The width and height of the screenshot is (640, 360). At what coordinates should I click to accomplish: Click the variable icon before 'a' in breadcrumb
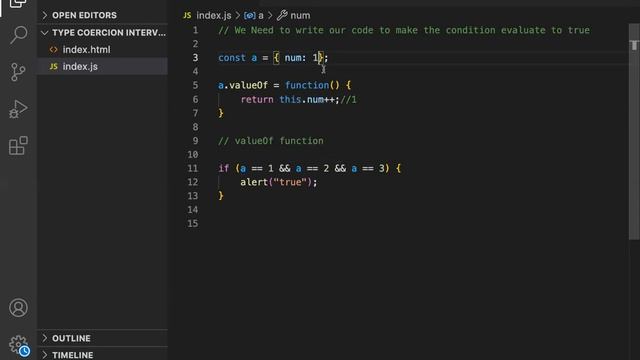[x=250, y=16]
